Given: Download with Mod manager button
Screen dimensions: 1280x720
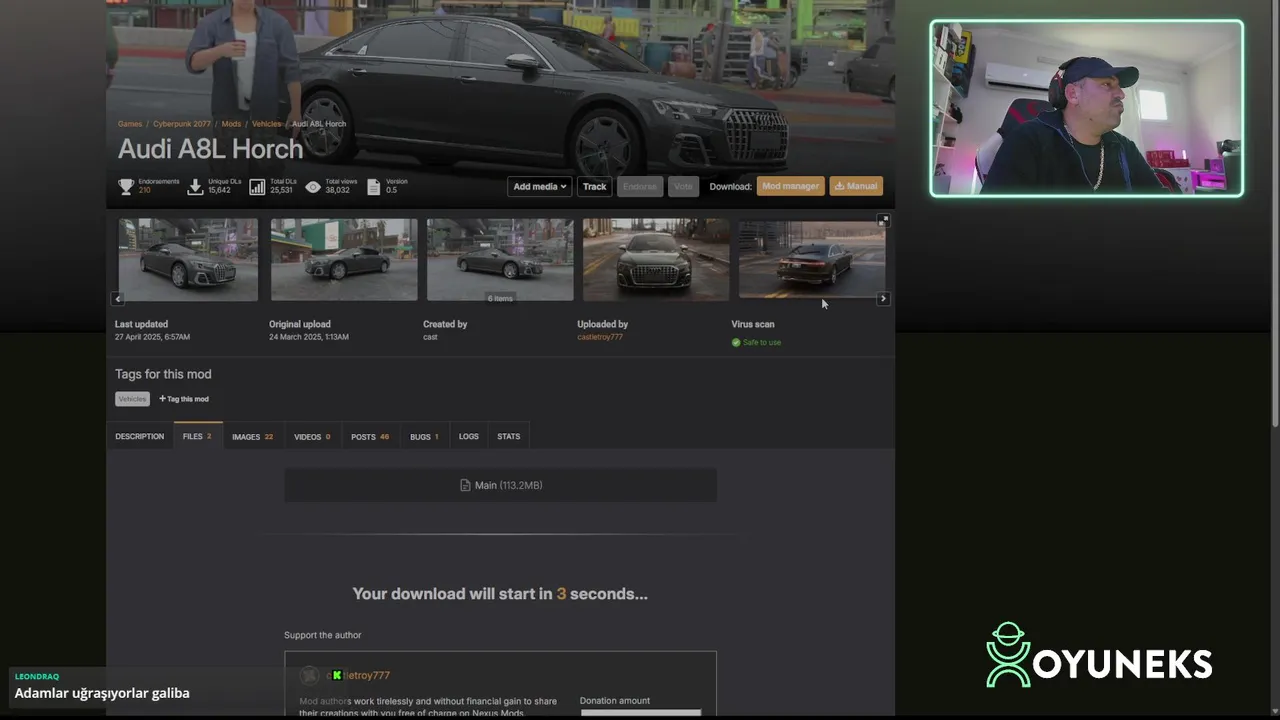Looking at the screenshot, I should tap(791, 186).
